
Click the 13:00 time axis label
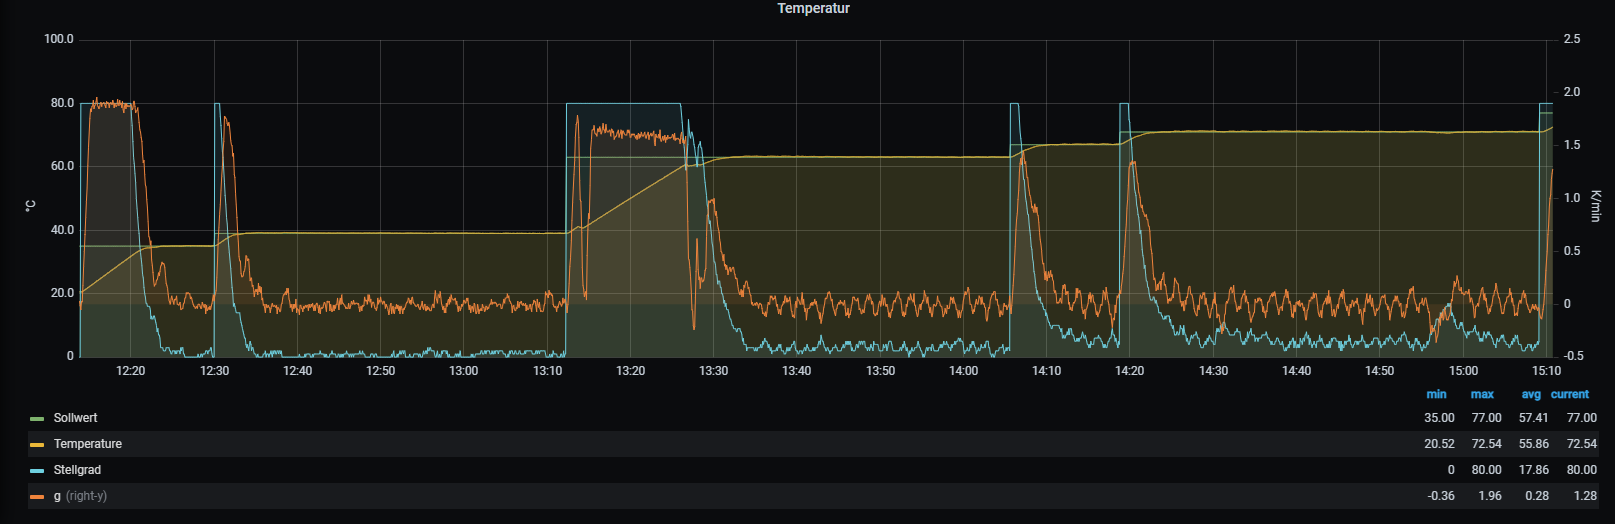coord(463,371)
